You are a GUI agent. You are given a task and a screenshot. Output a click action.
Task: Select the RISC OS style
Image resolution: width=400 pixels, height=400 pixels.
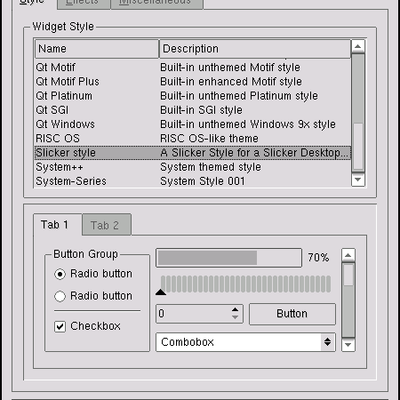point(193,139)
